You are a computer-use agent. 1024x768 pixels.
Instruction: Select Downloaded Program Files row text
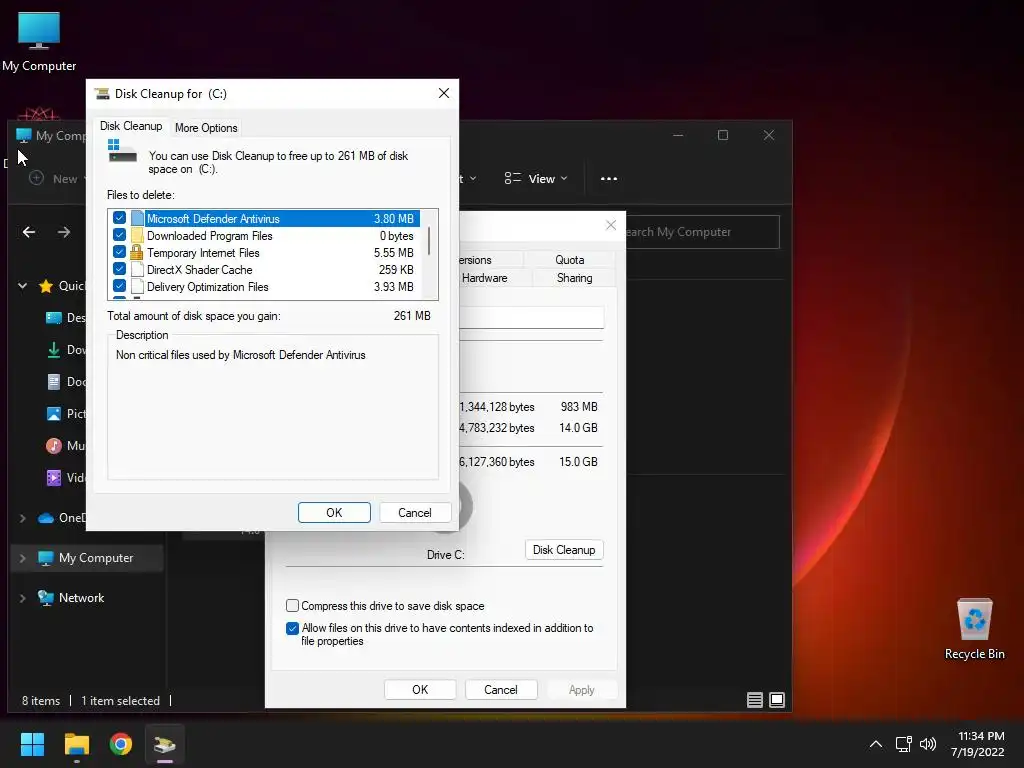[x=210, y=236]
